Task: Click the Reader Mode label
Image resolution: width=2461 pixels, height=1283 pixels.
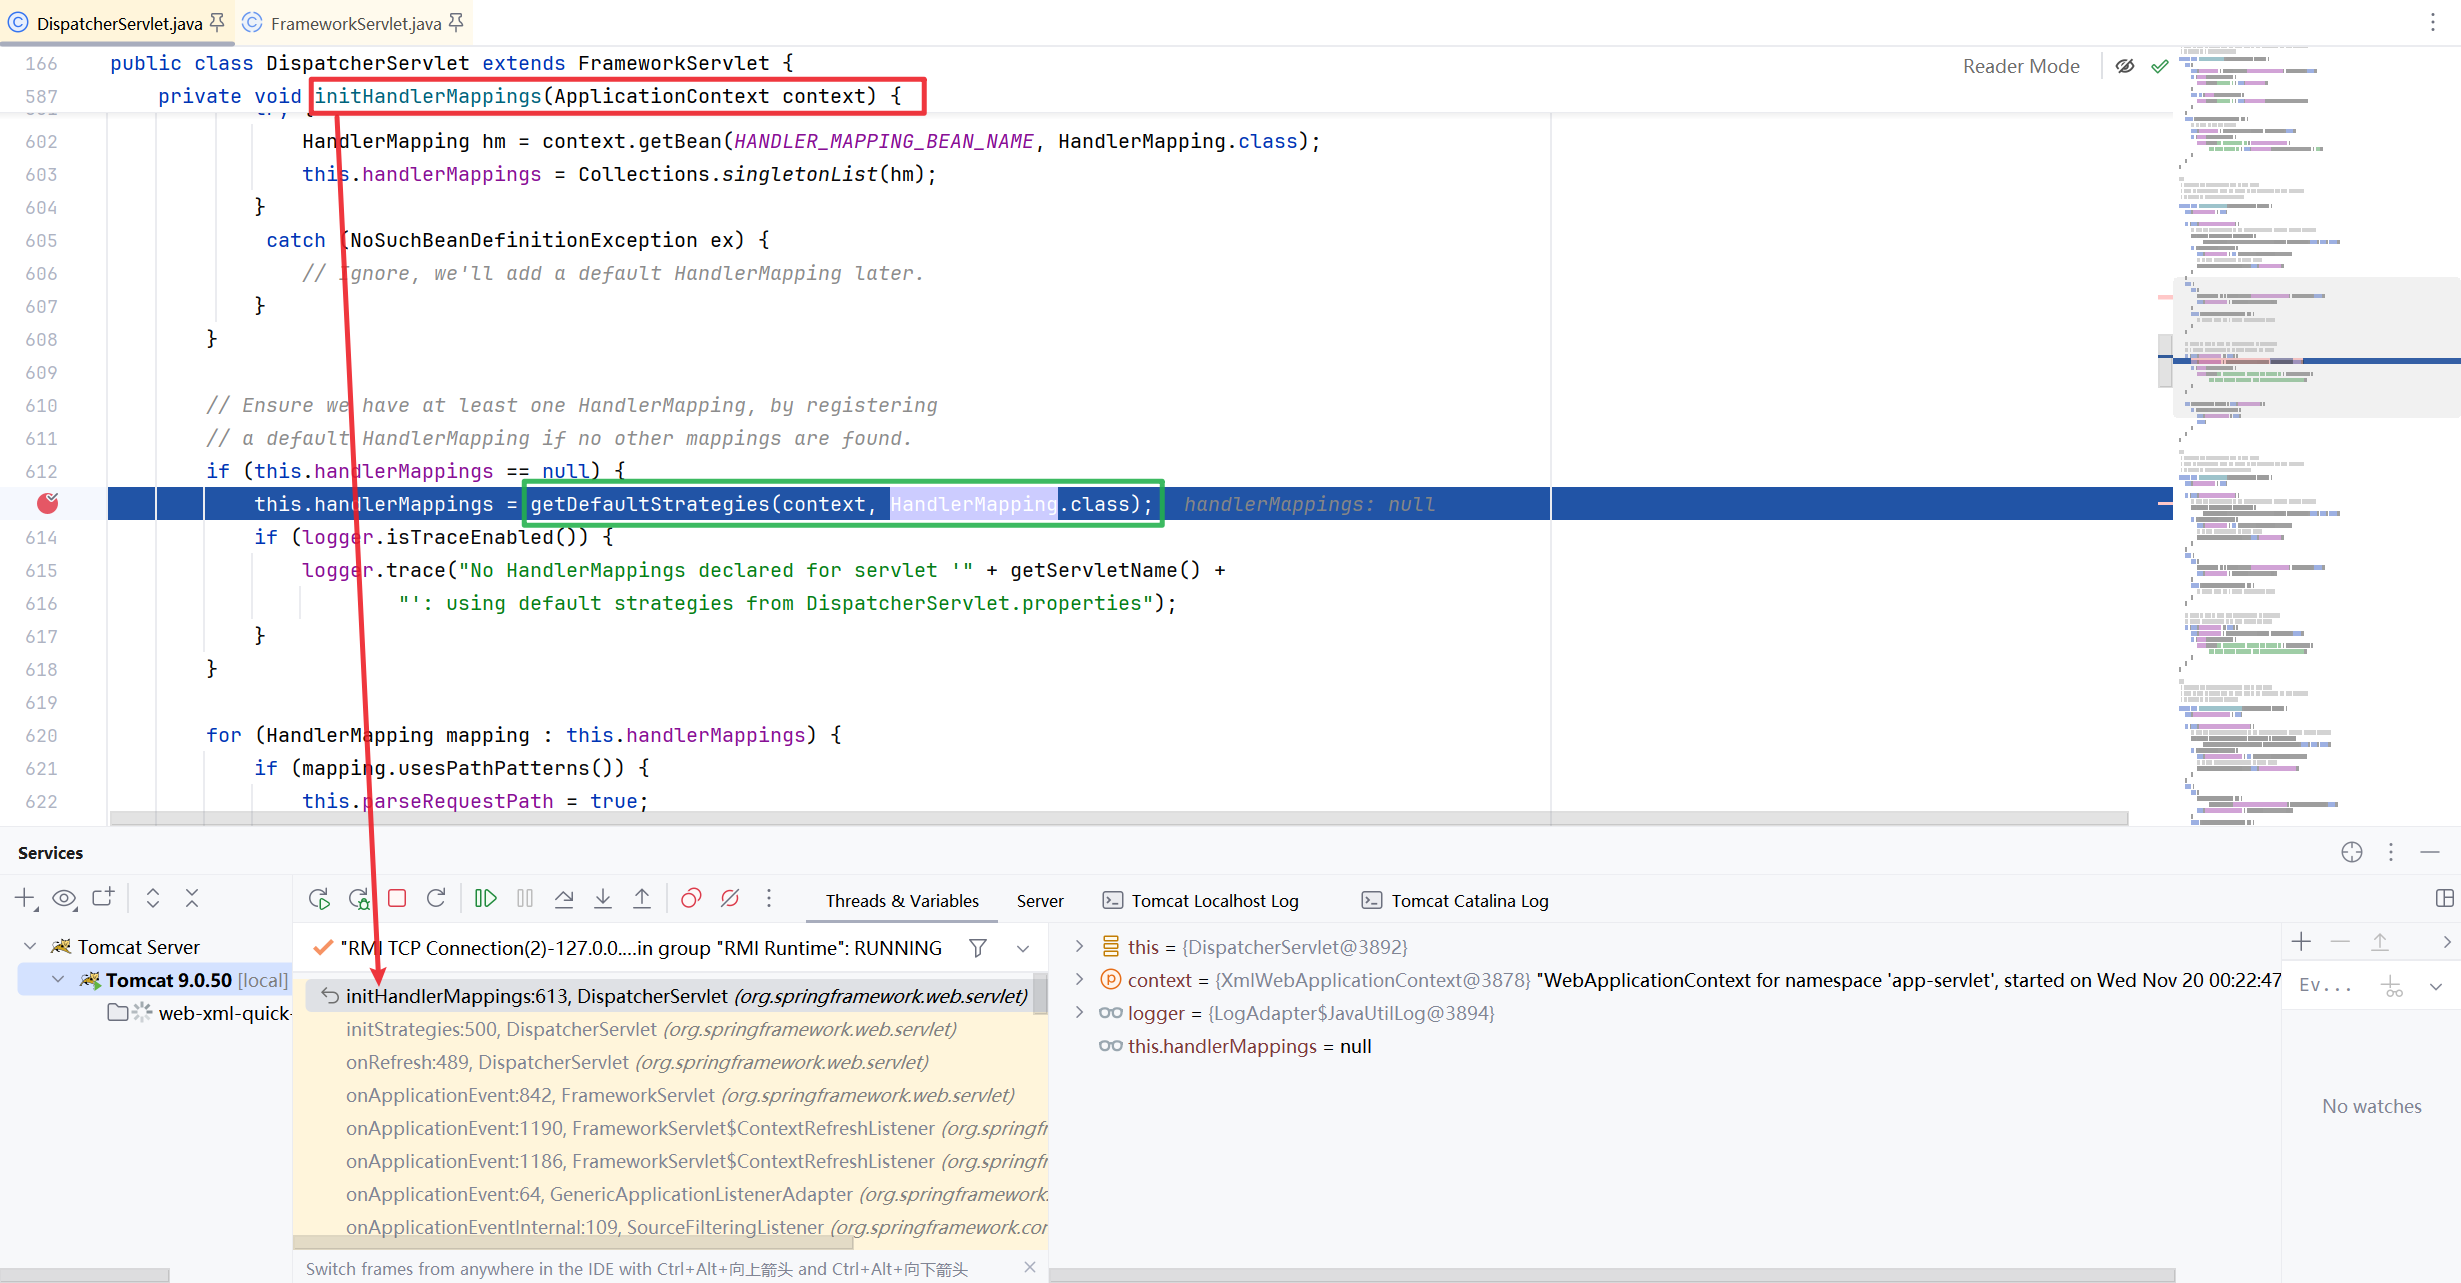Action: 2020,66
